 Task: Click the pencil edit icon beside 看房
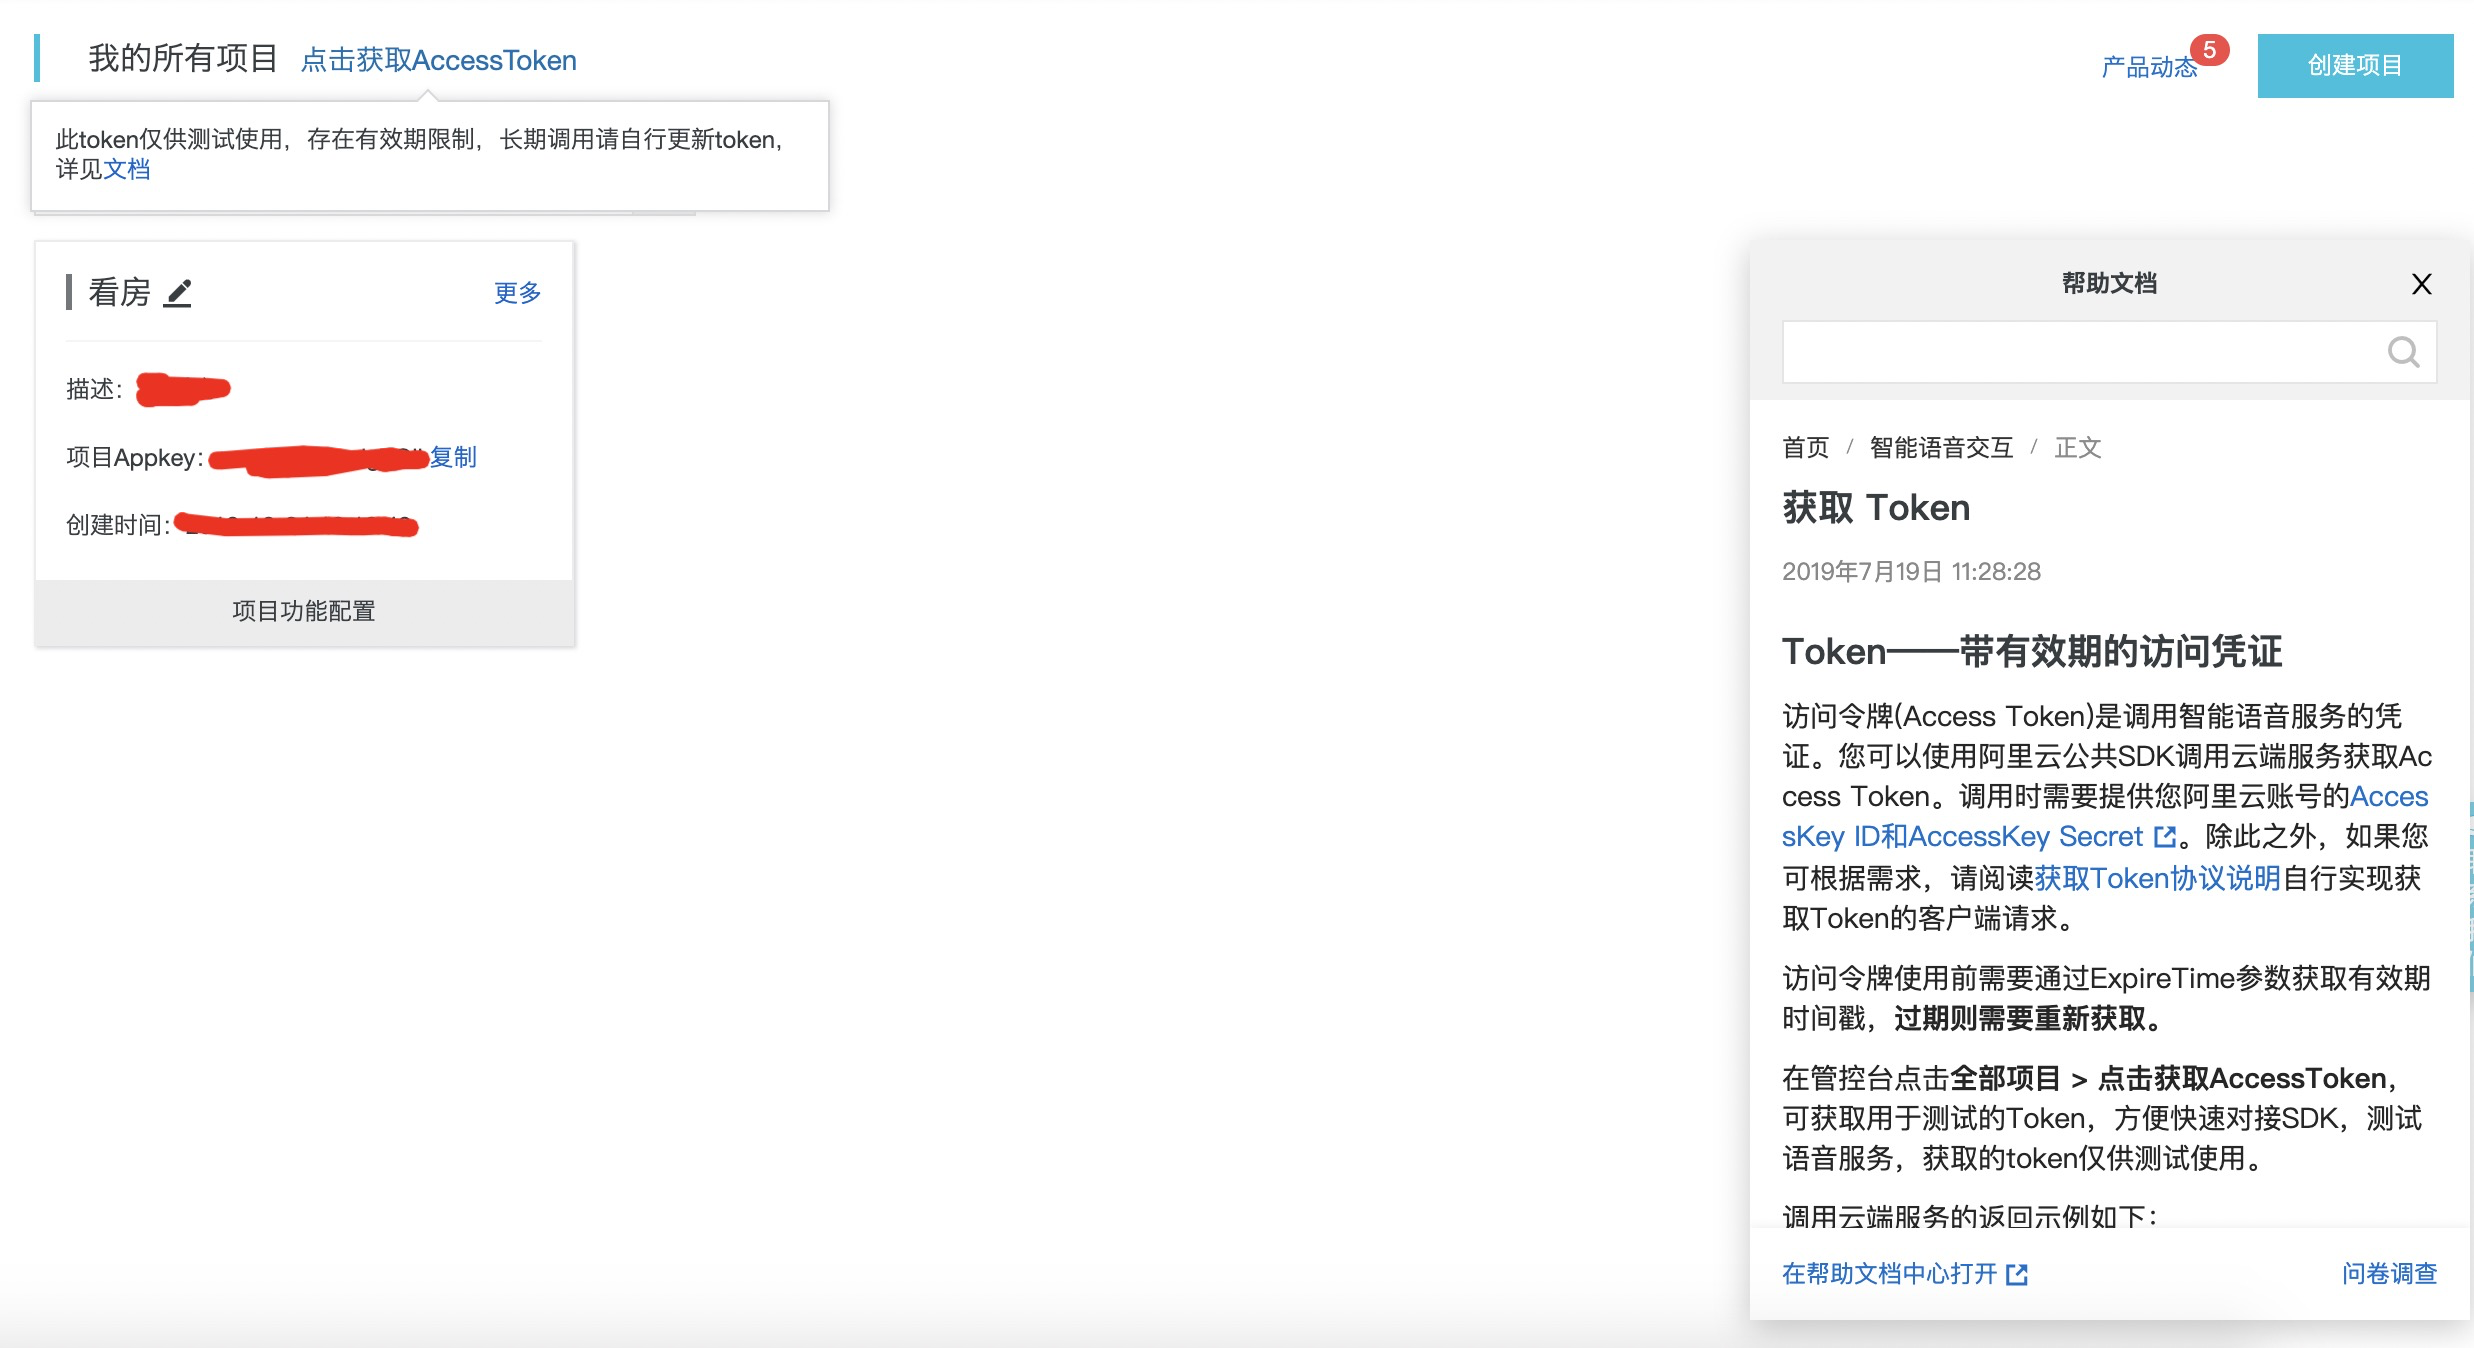coord(178,293)
